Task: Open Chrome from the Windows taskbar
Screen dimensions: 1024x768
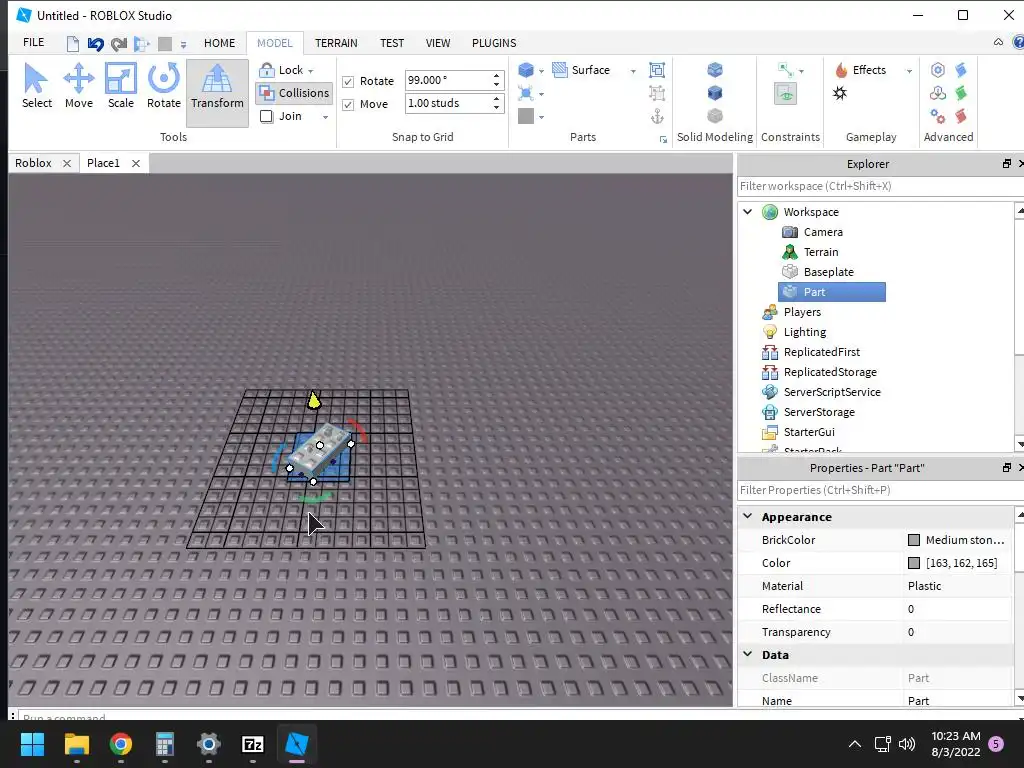Action: [x=121, y=744]
